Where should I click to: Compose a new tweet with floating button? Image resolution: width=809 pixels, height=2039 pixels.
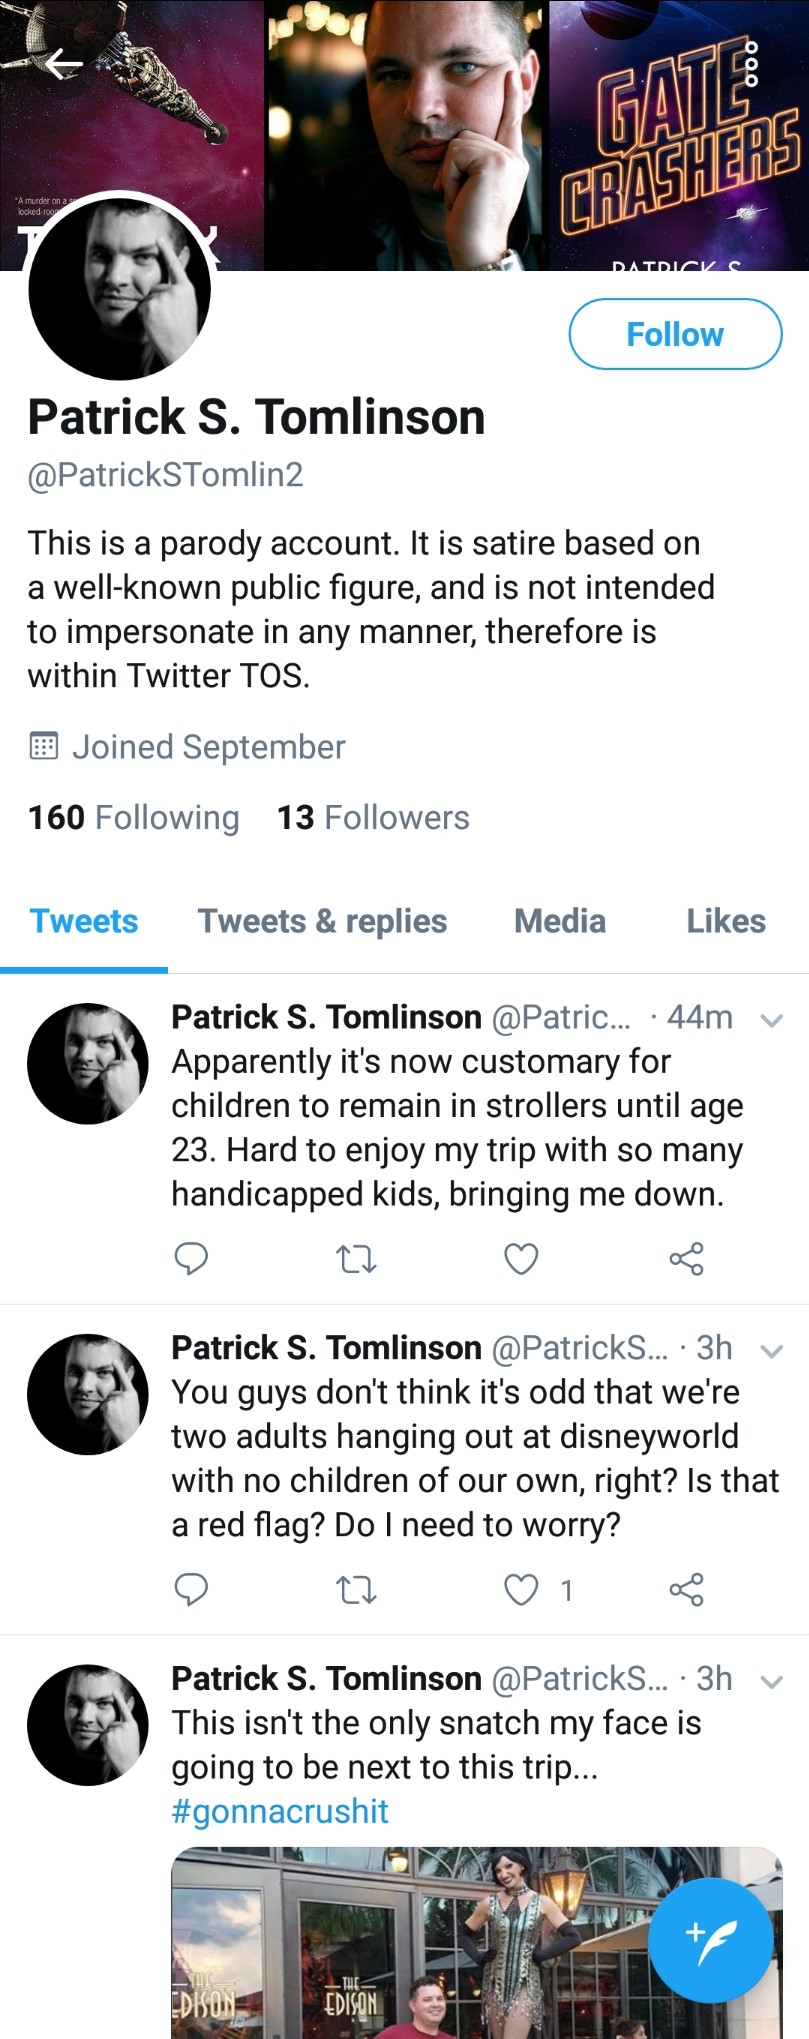tap(710, 1939)
